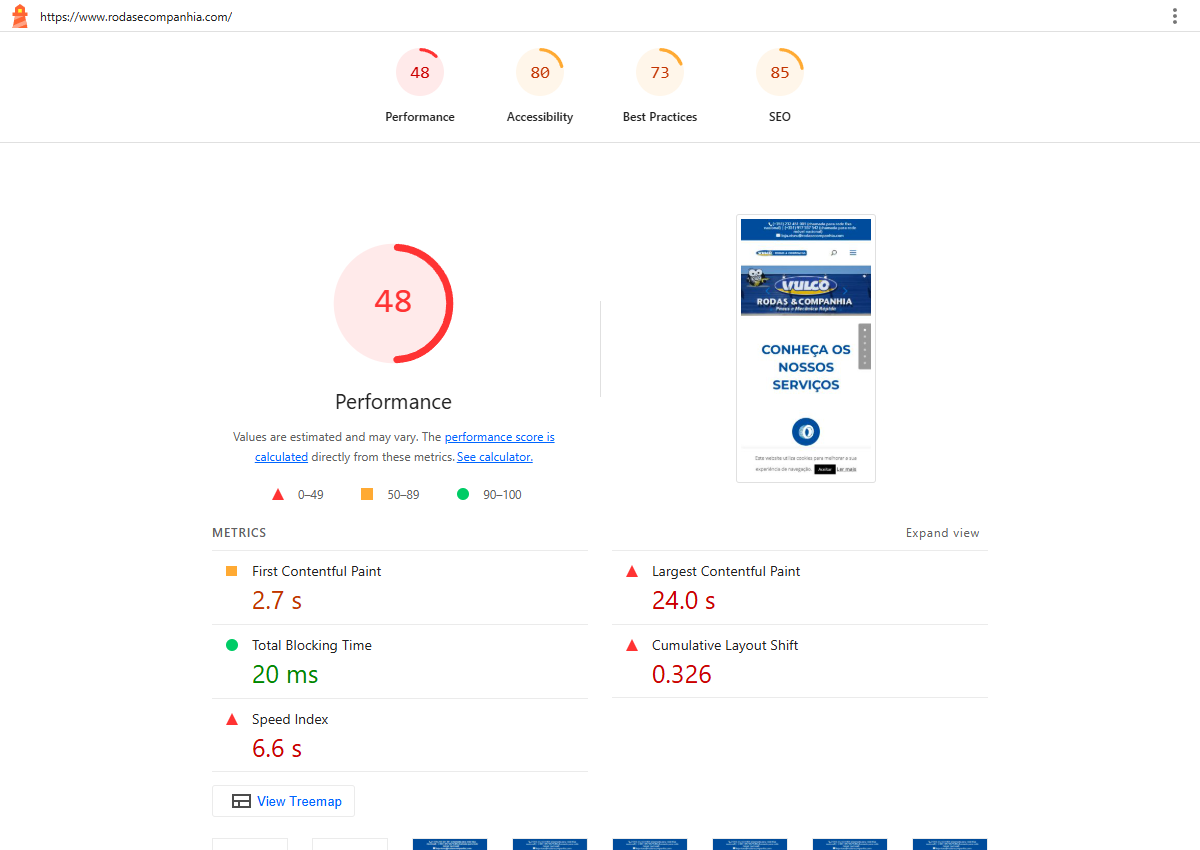Click the '90–100' legend range text
Image resolution: width=1200 pixels, height=850 pixels.
pyautogui.click(x=502, y=494)
